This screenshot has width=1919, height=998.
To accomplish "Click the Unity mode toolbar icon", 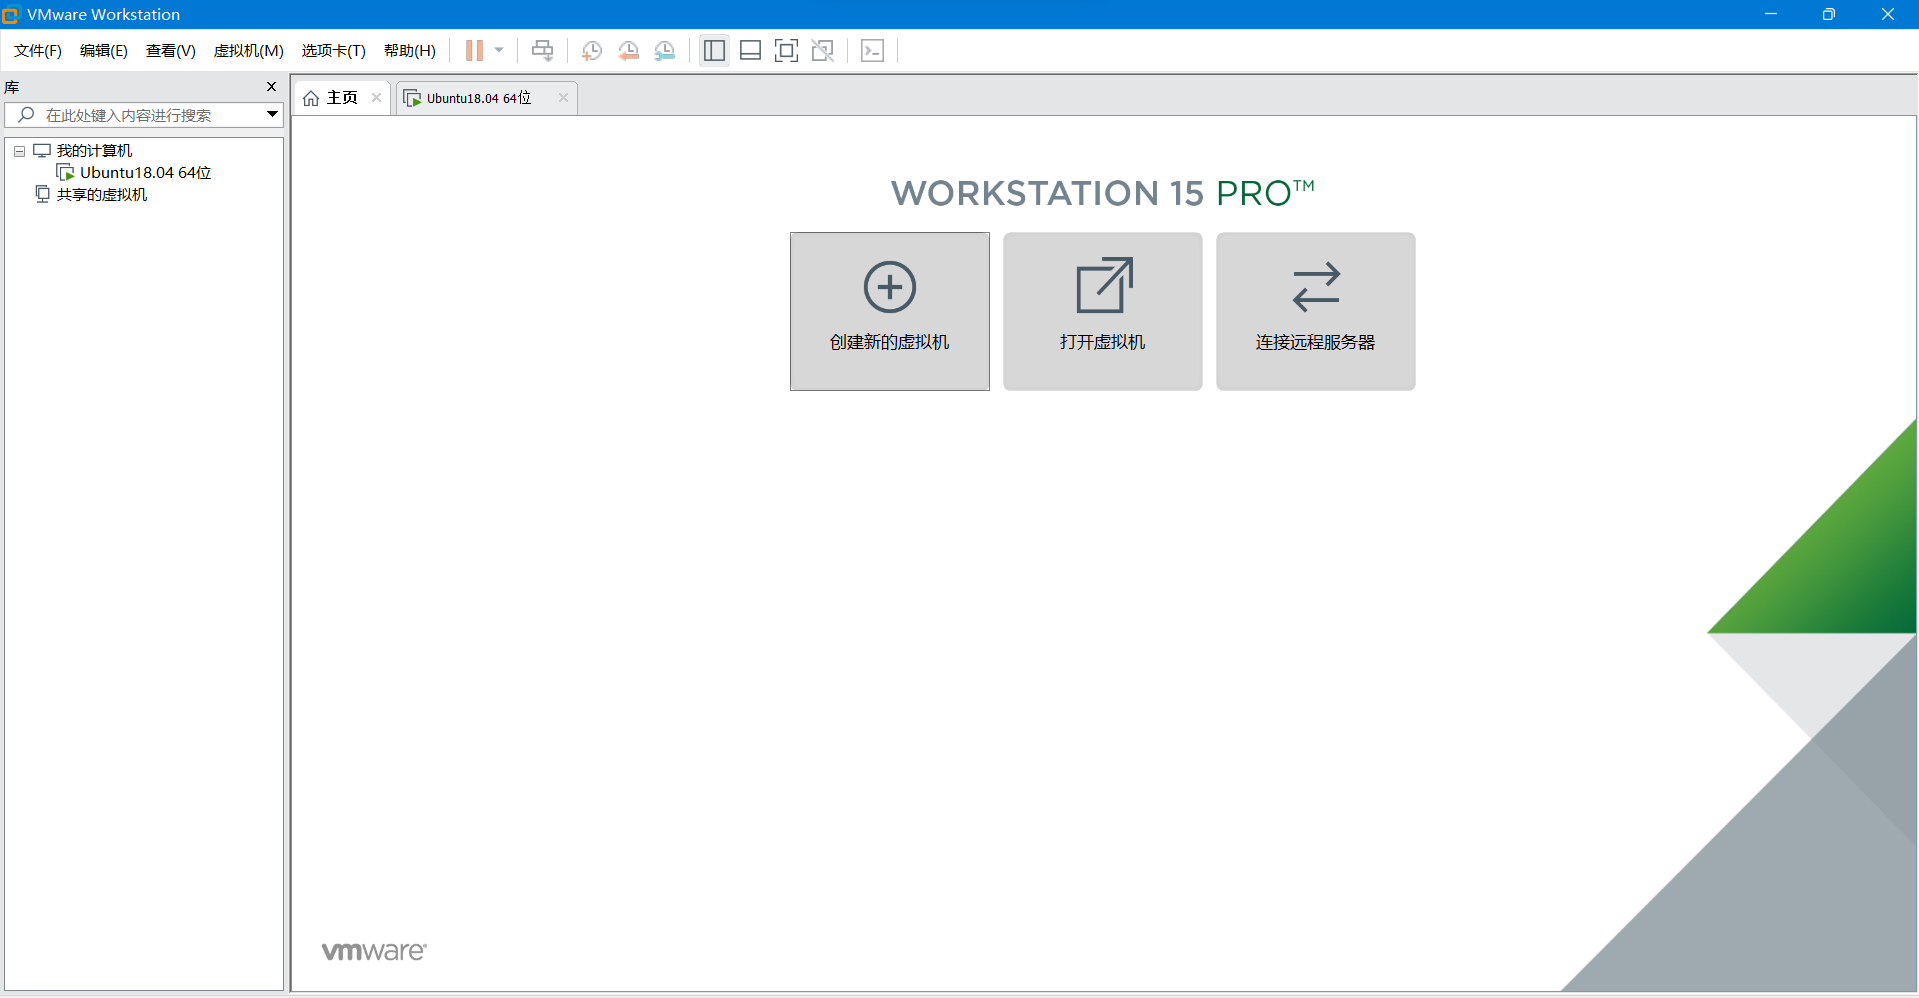I will (823, 51).
